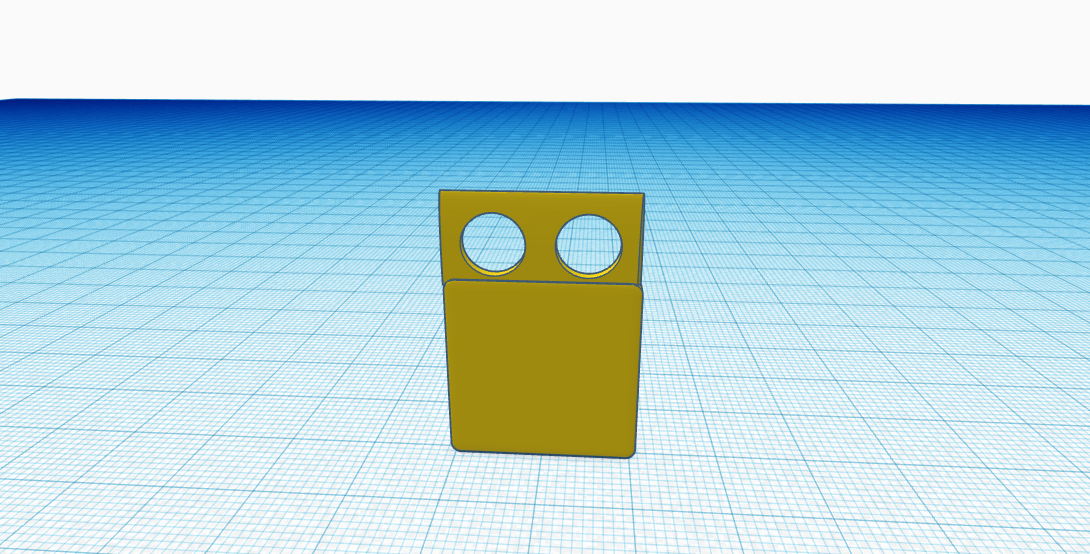Click upper panel strip above right hole

click(590, 203)
